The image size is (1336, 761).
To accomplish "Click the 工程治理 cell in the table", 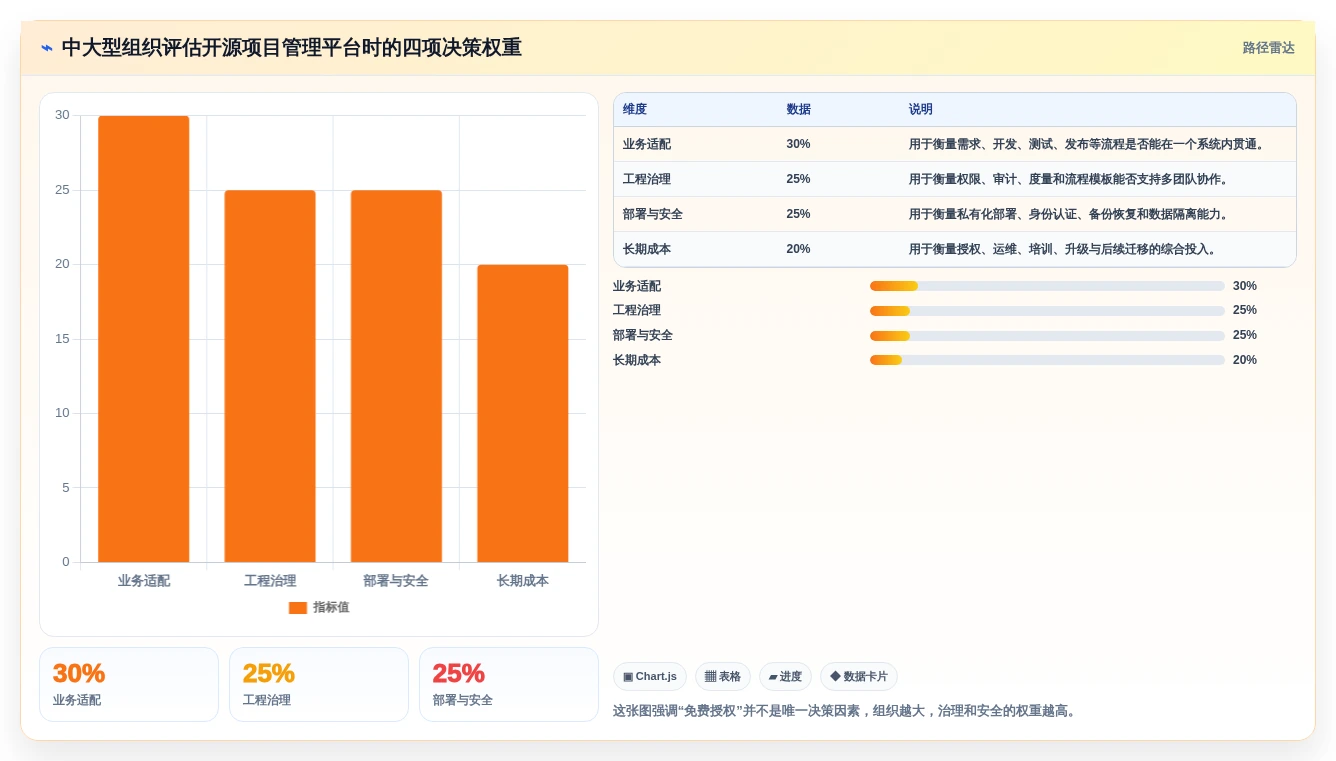I will [x=647, y=179].
